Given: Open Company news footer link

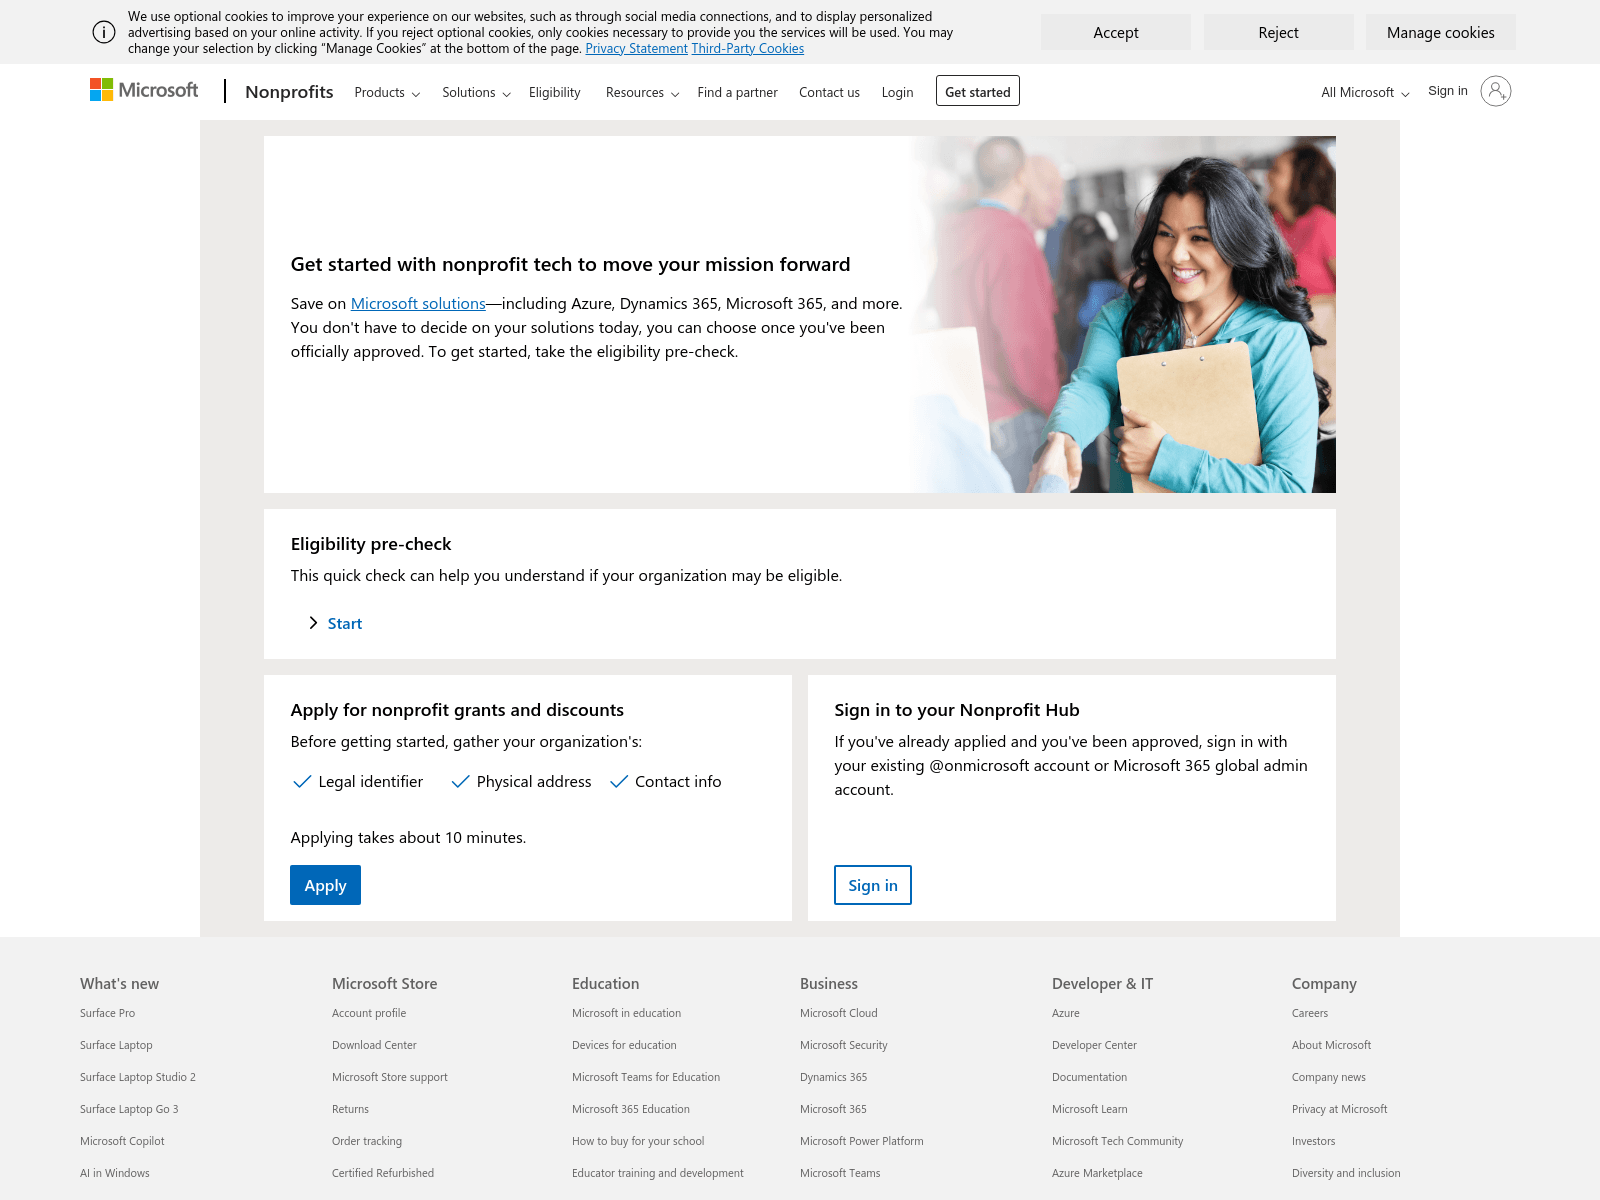Looking at the screenshot, I should point(1329,1077).
